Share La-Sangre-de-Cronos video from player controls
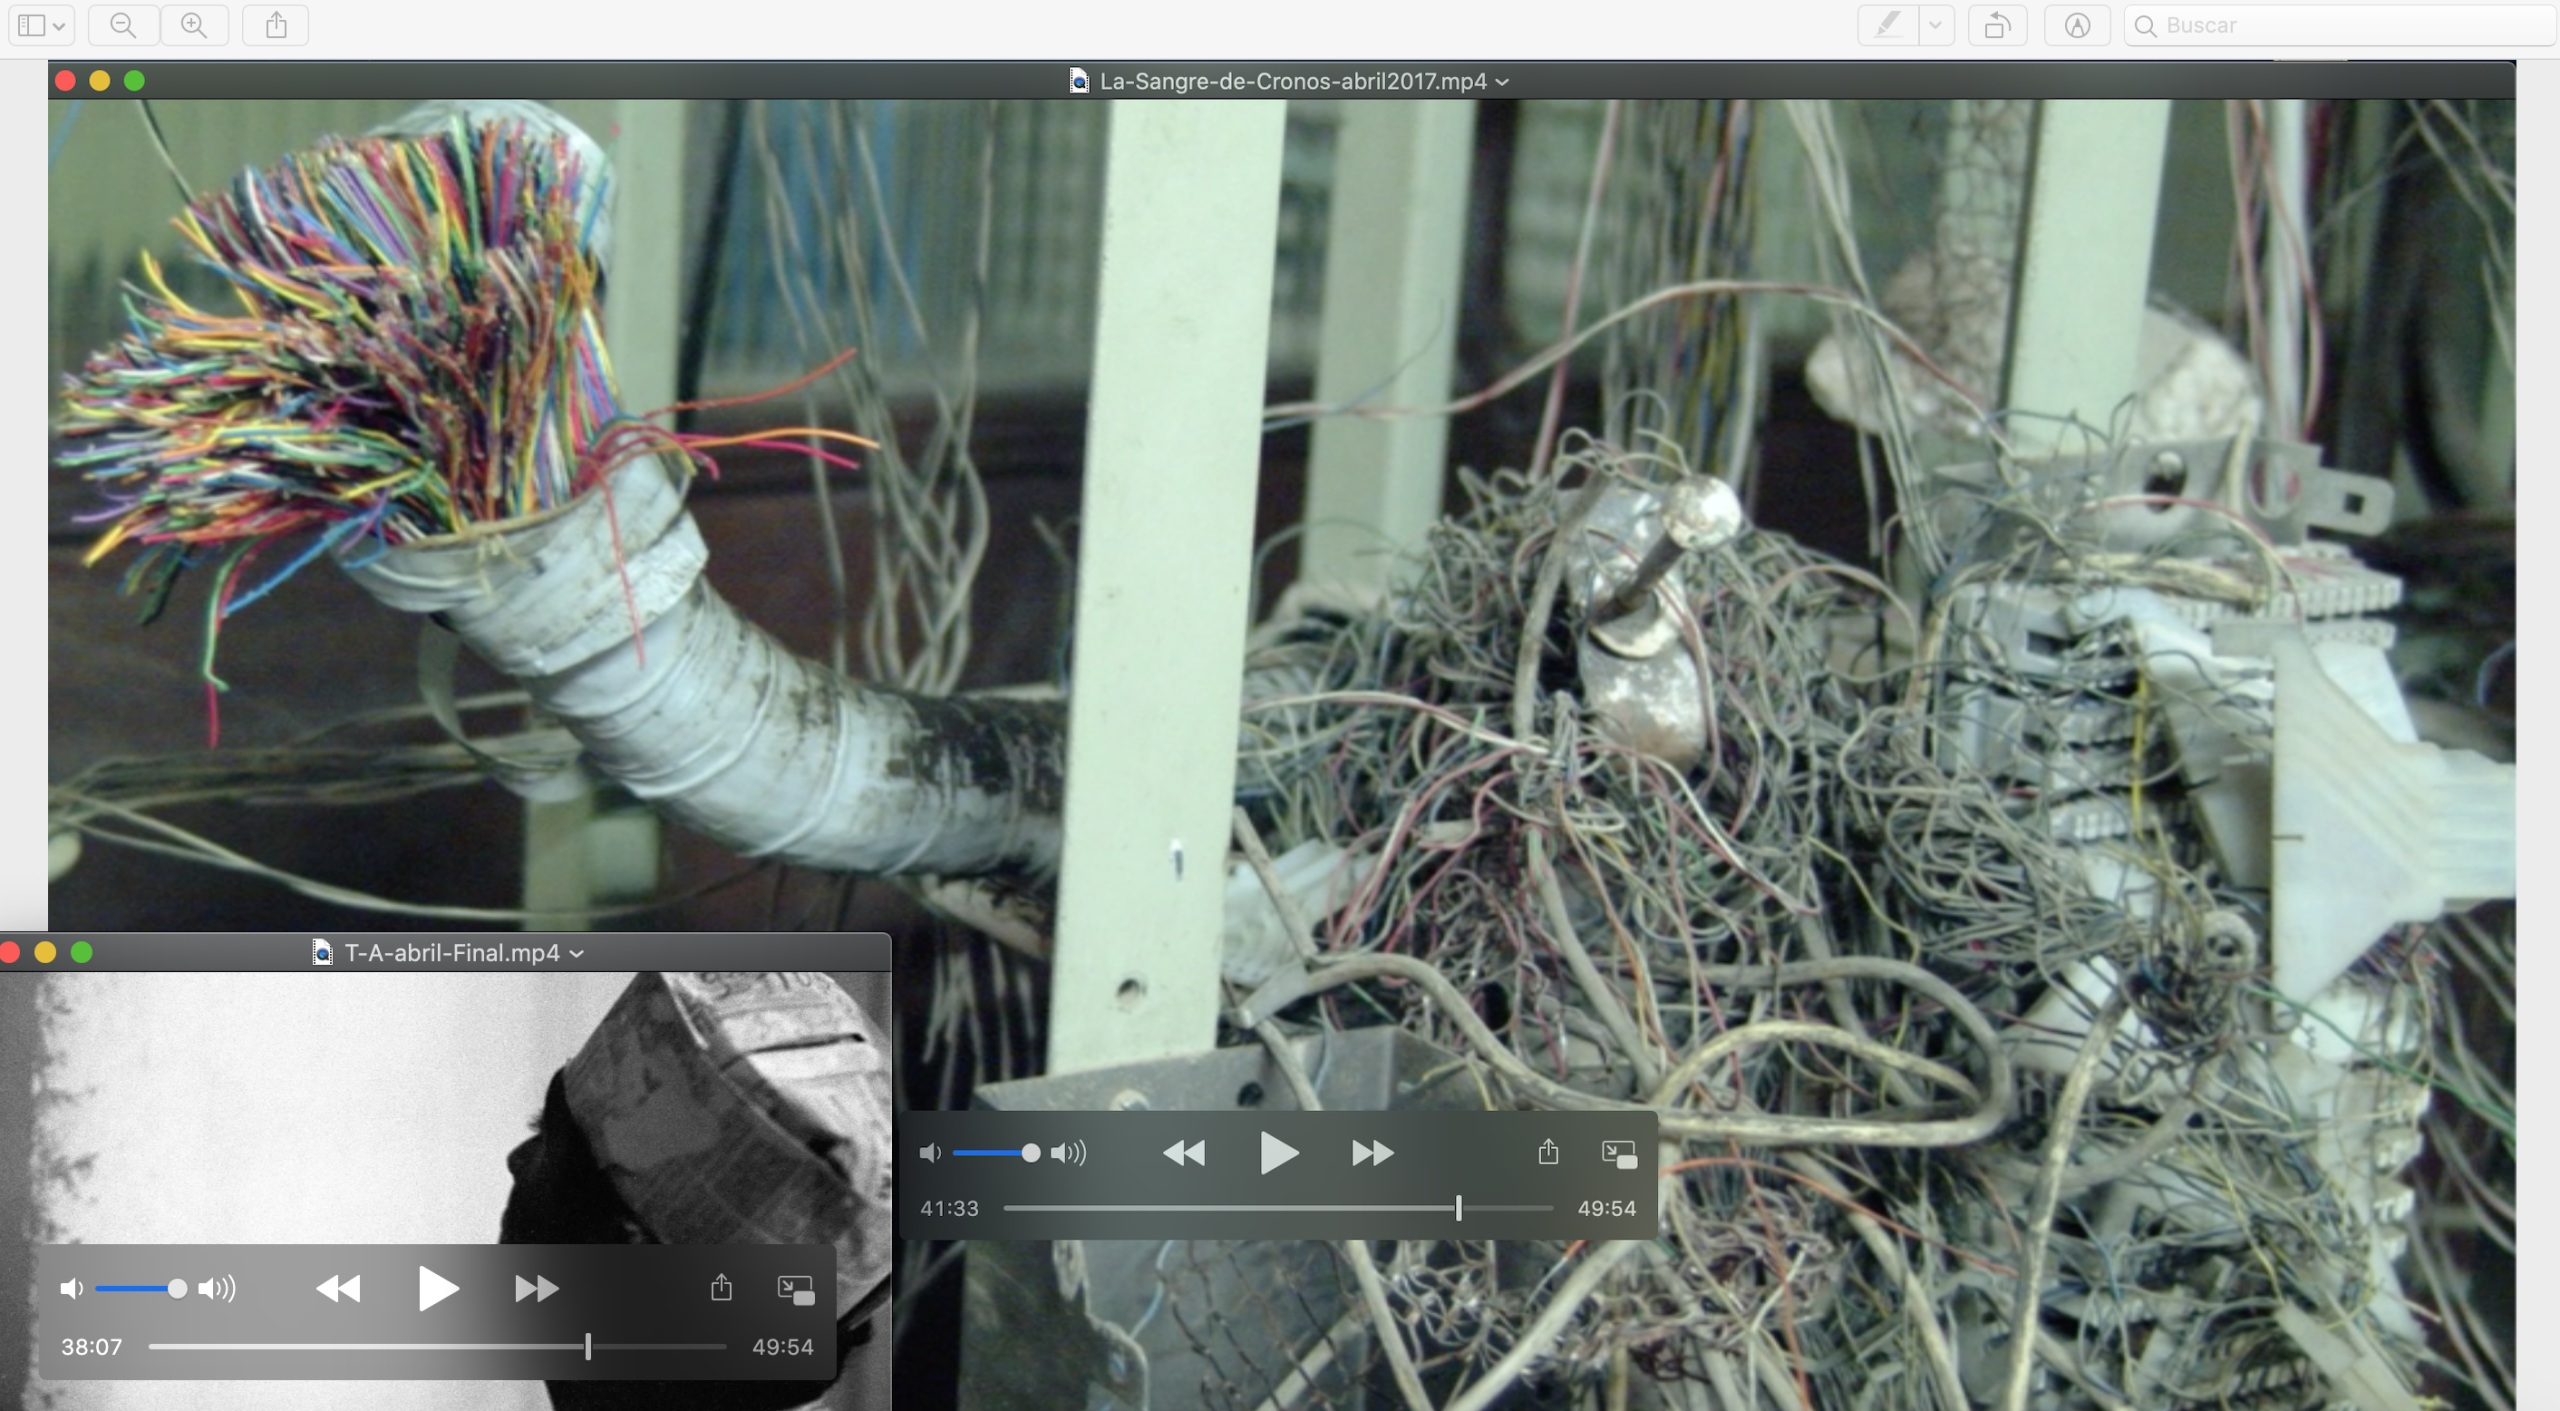 (x=1548, y=1153)
